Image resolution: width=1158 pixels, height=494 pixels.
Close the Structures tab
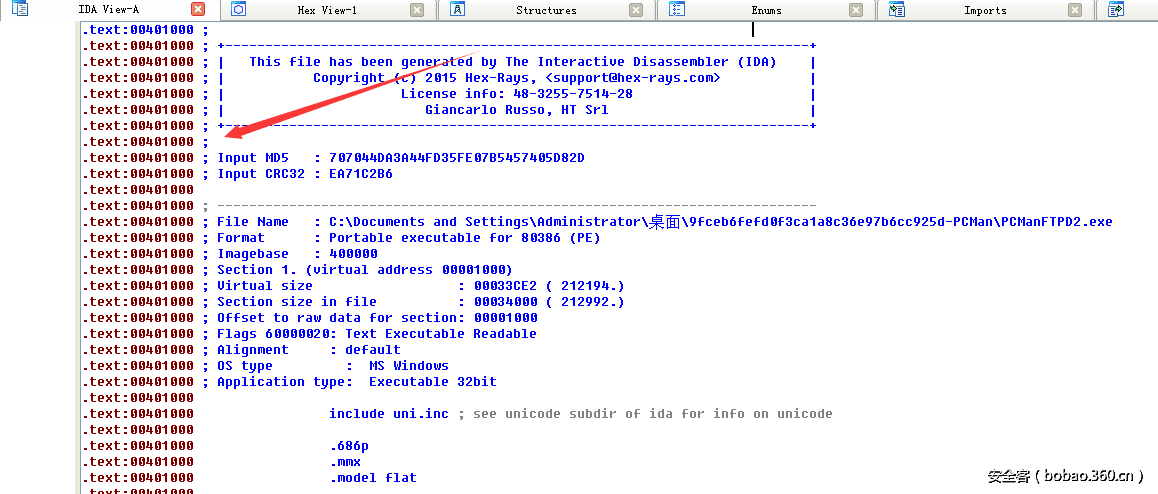click(636, 10)
